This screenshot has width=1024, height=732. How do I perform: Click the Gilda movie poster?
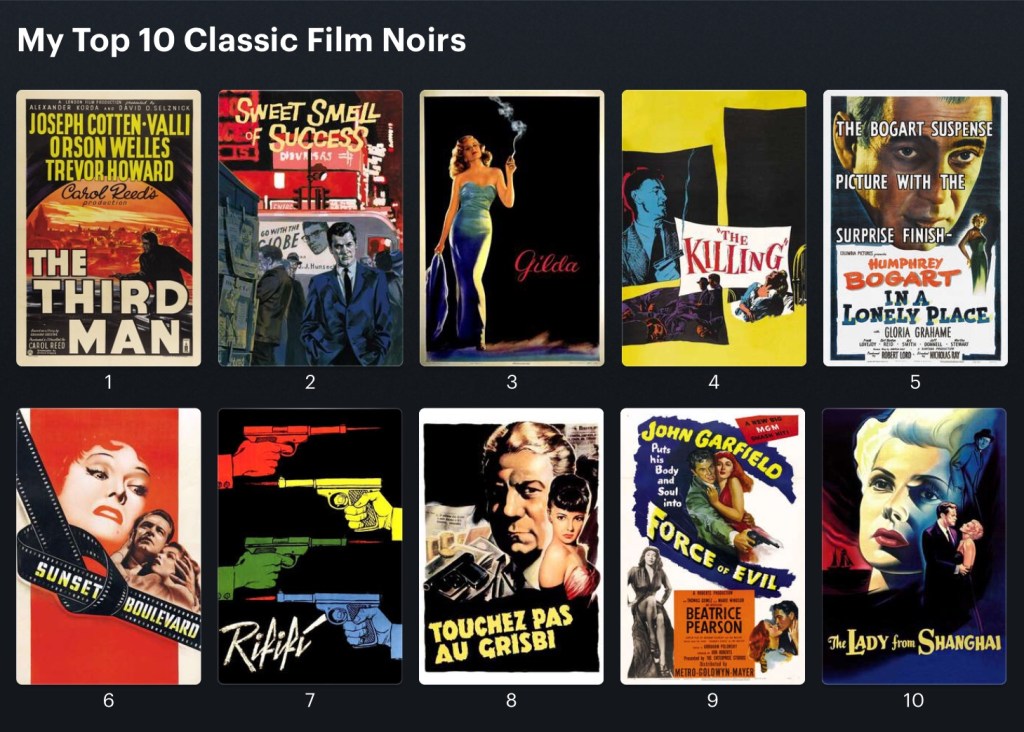[x=512, y=228]
